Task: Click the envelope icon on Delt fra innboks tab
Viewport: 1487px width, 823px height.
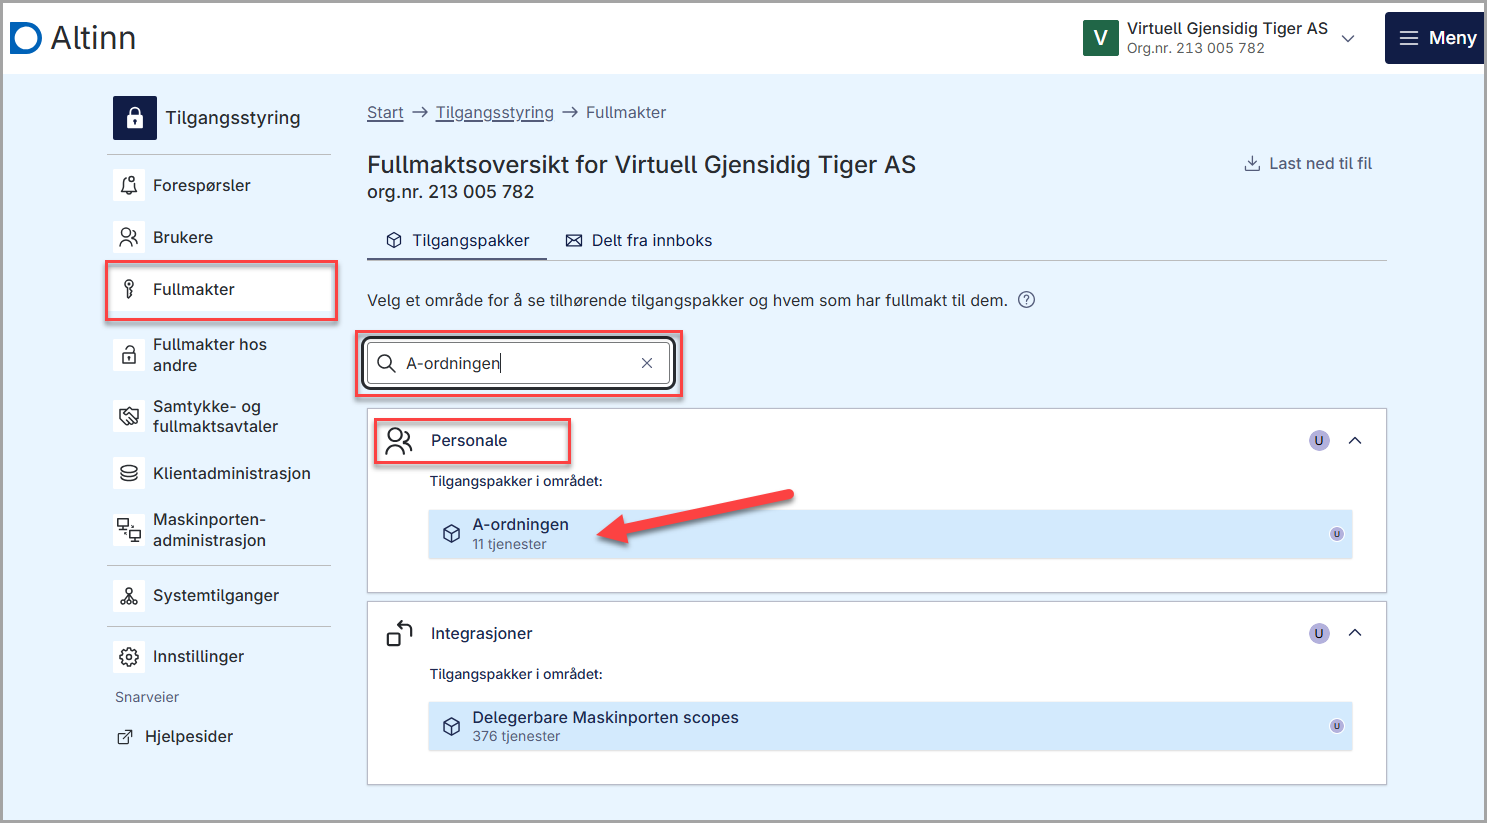Action: tap(574, 241)
